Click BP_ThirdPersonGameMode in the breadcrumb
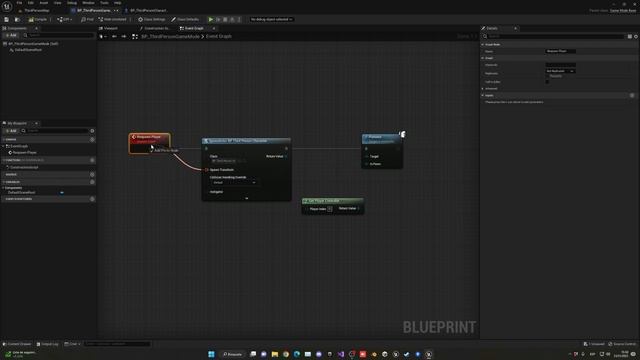The height and width of the screenshot is (360, 640). [x=171, y=36]
